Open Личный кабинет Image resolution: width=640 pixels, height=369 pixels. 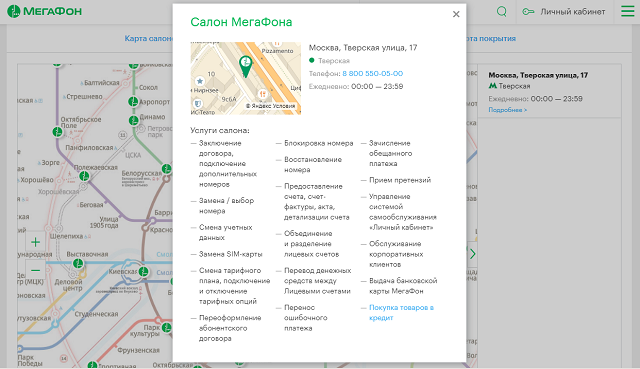(573, 11)
